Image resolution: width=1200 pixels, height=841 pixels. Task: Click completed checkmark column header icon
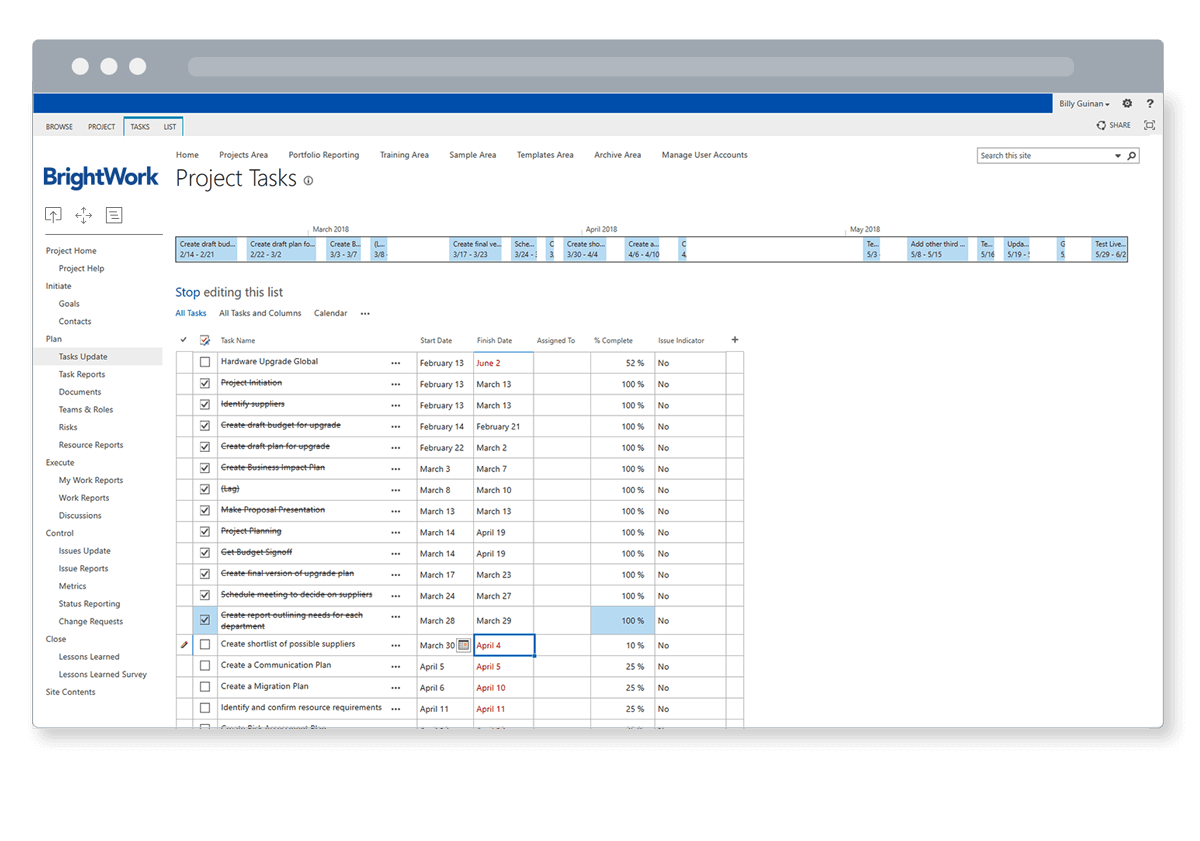click(x=183, y=340)
